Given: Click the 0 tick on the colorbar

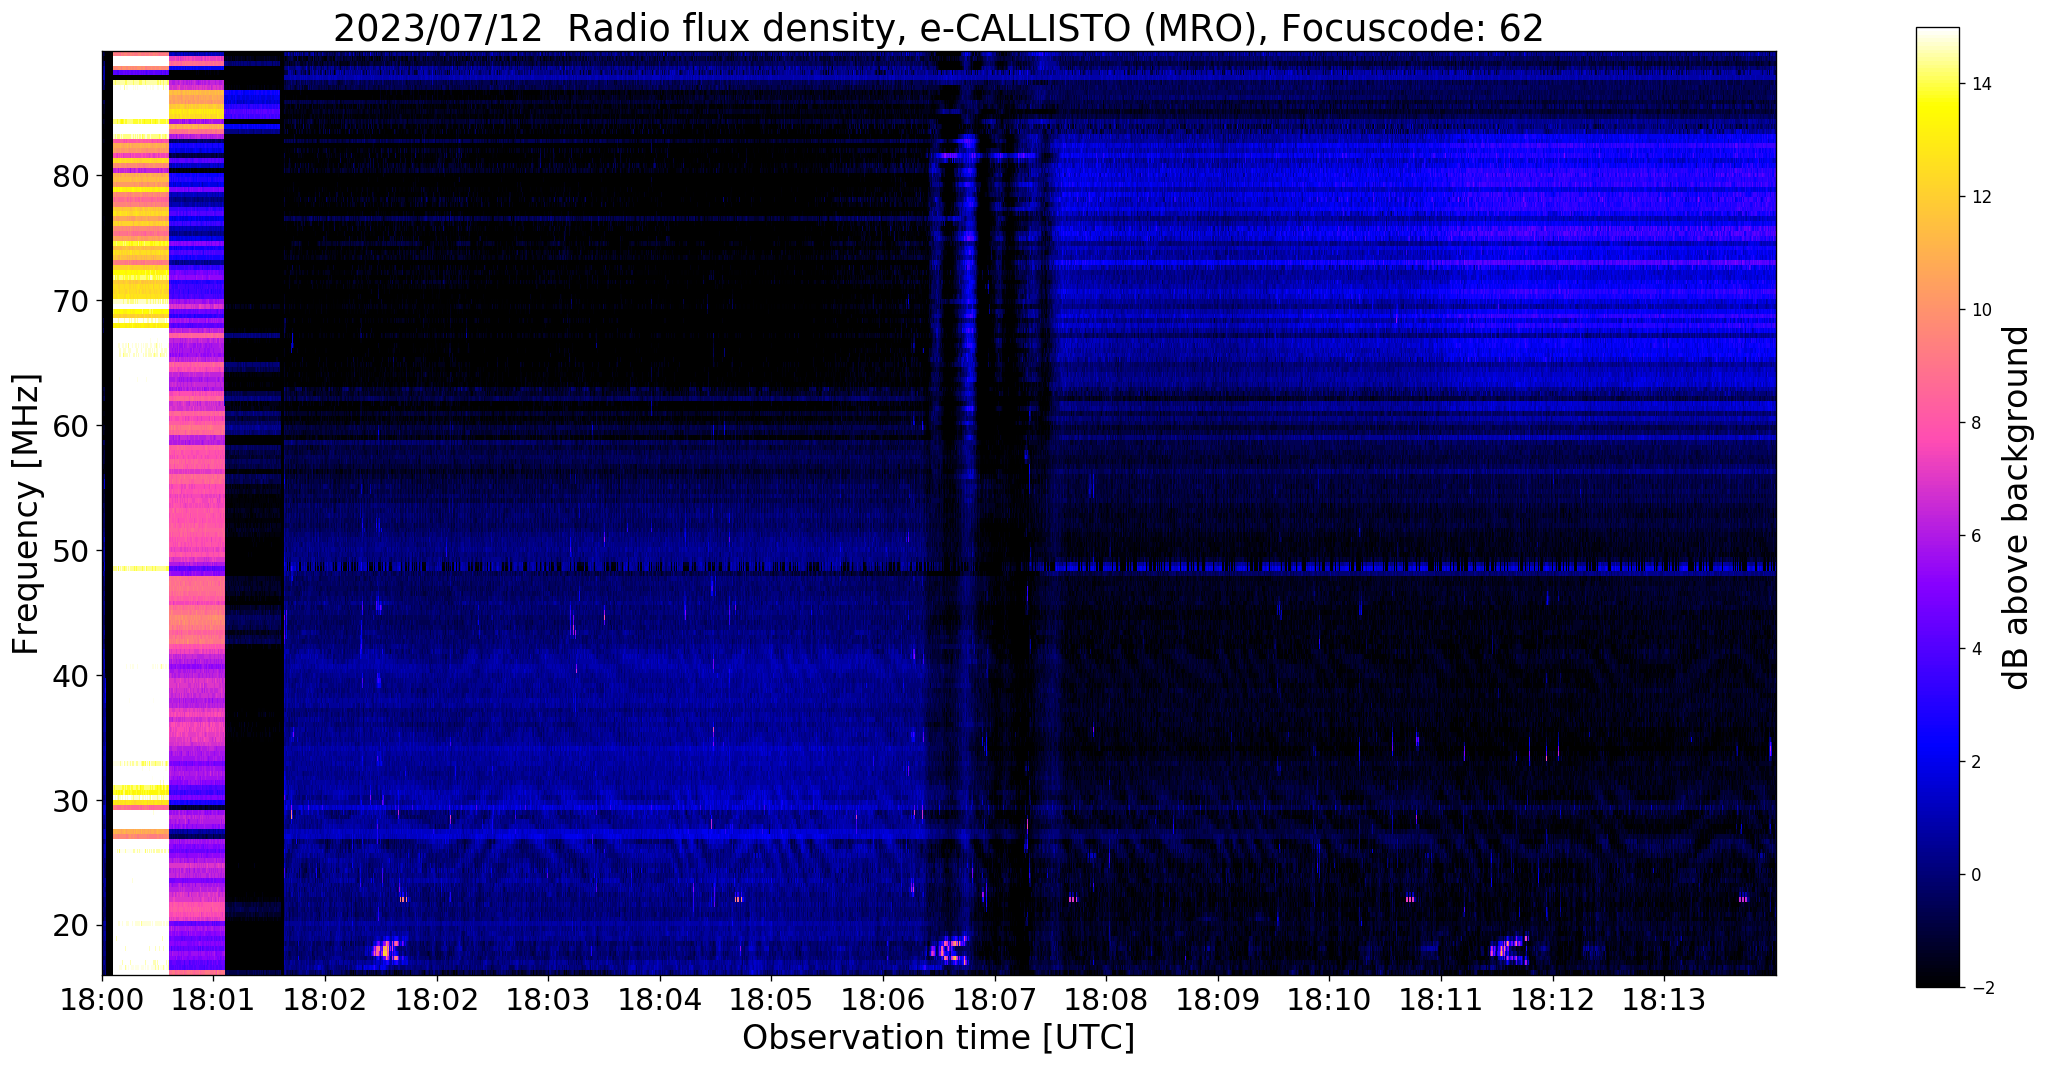Looking at the screenshot, I should pos(1975,875).
